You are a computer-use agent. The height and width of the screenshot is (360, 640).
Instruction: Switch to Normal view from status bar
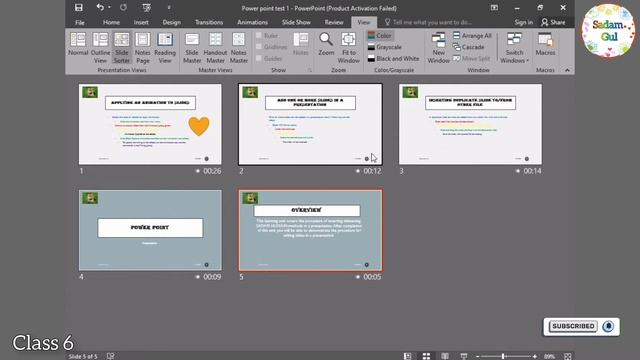click(407, 356)
